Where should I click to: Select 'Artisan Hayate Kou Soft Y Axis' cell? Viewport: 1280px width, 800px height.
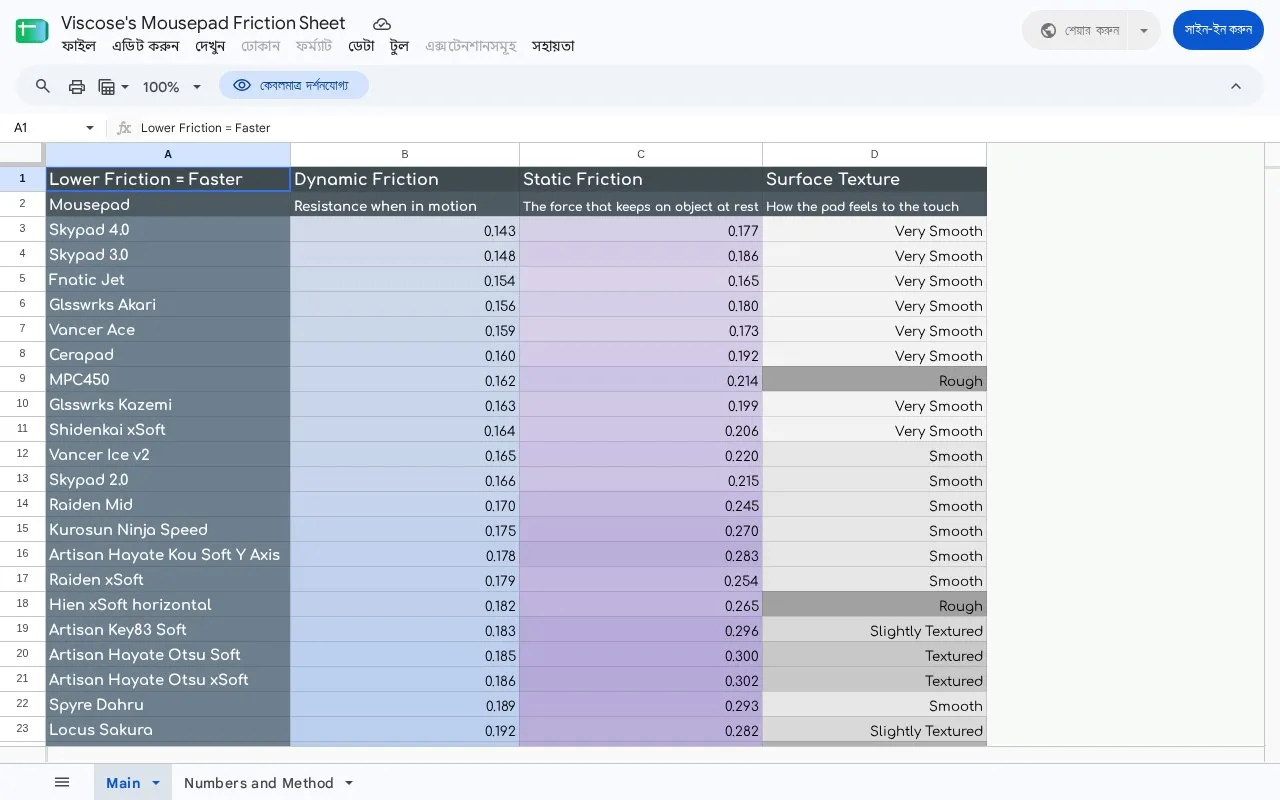(168, 554)
